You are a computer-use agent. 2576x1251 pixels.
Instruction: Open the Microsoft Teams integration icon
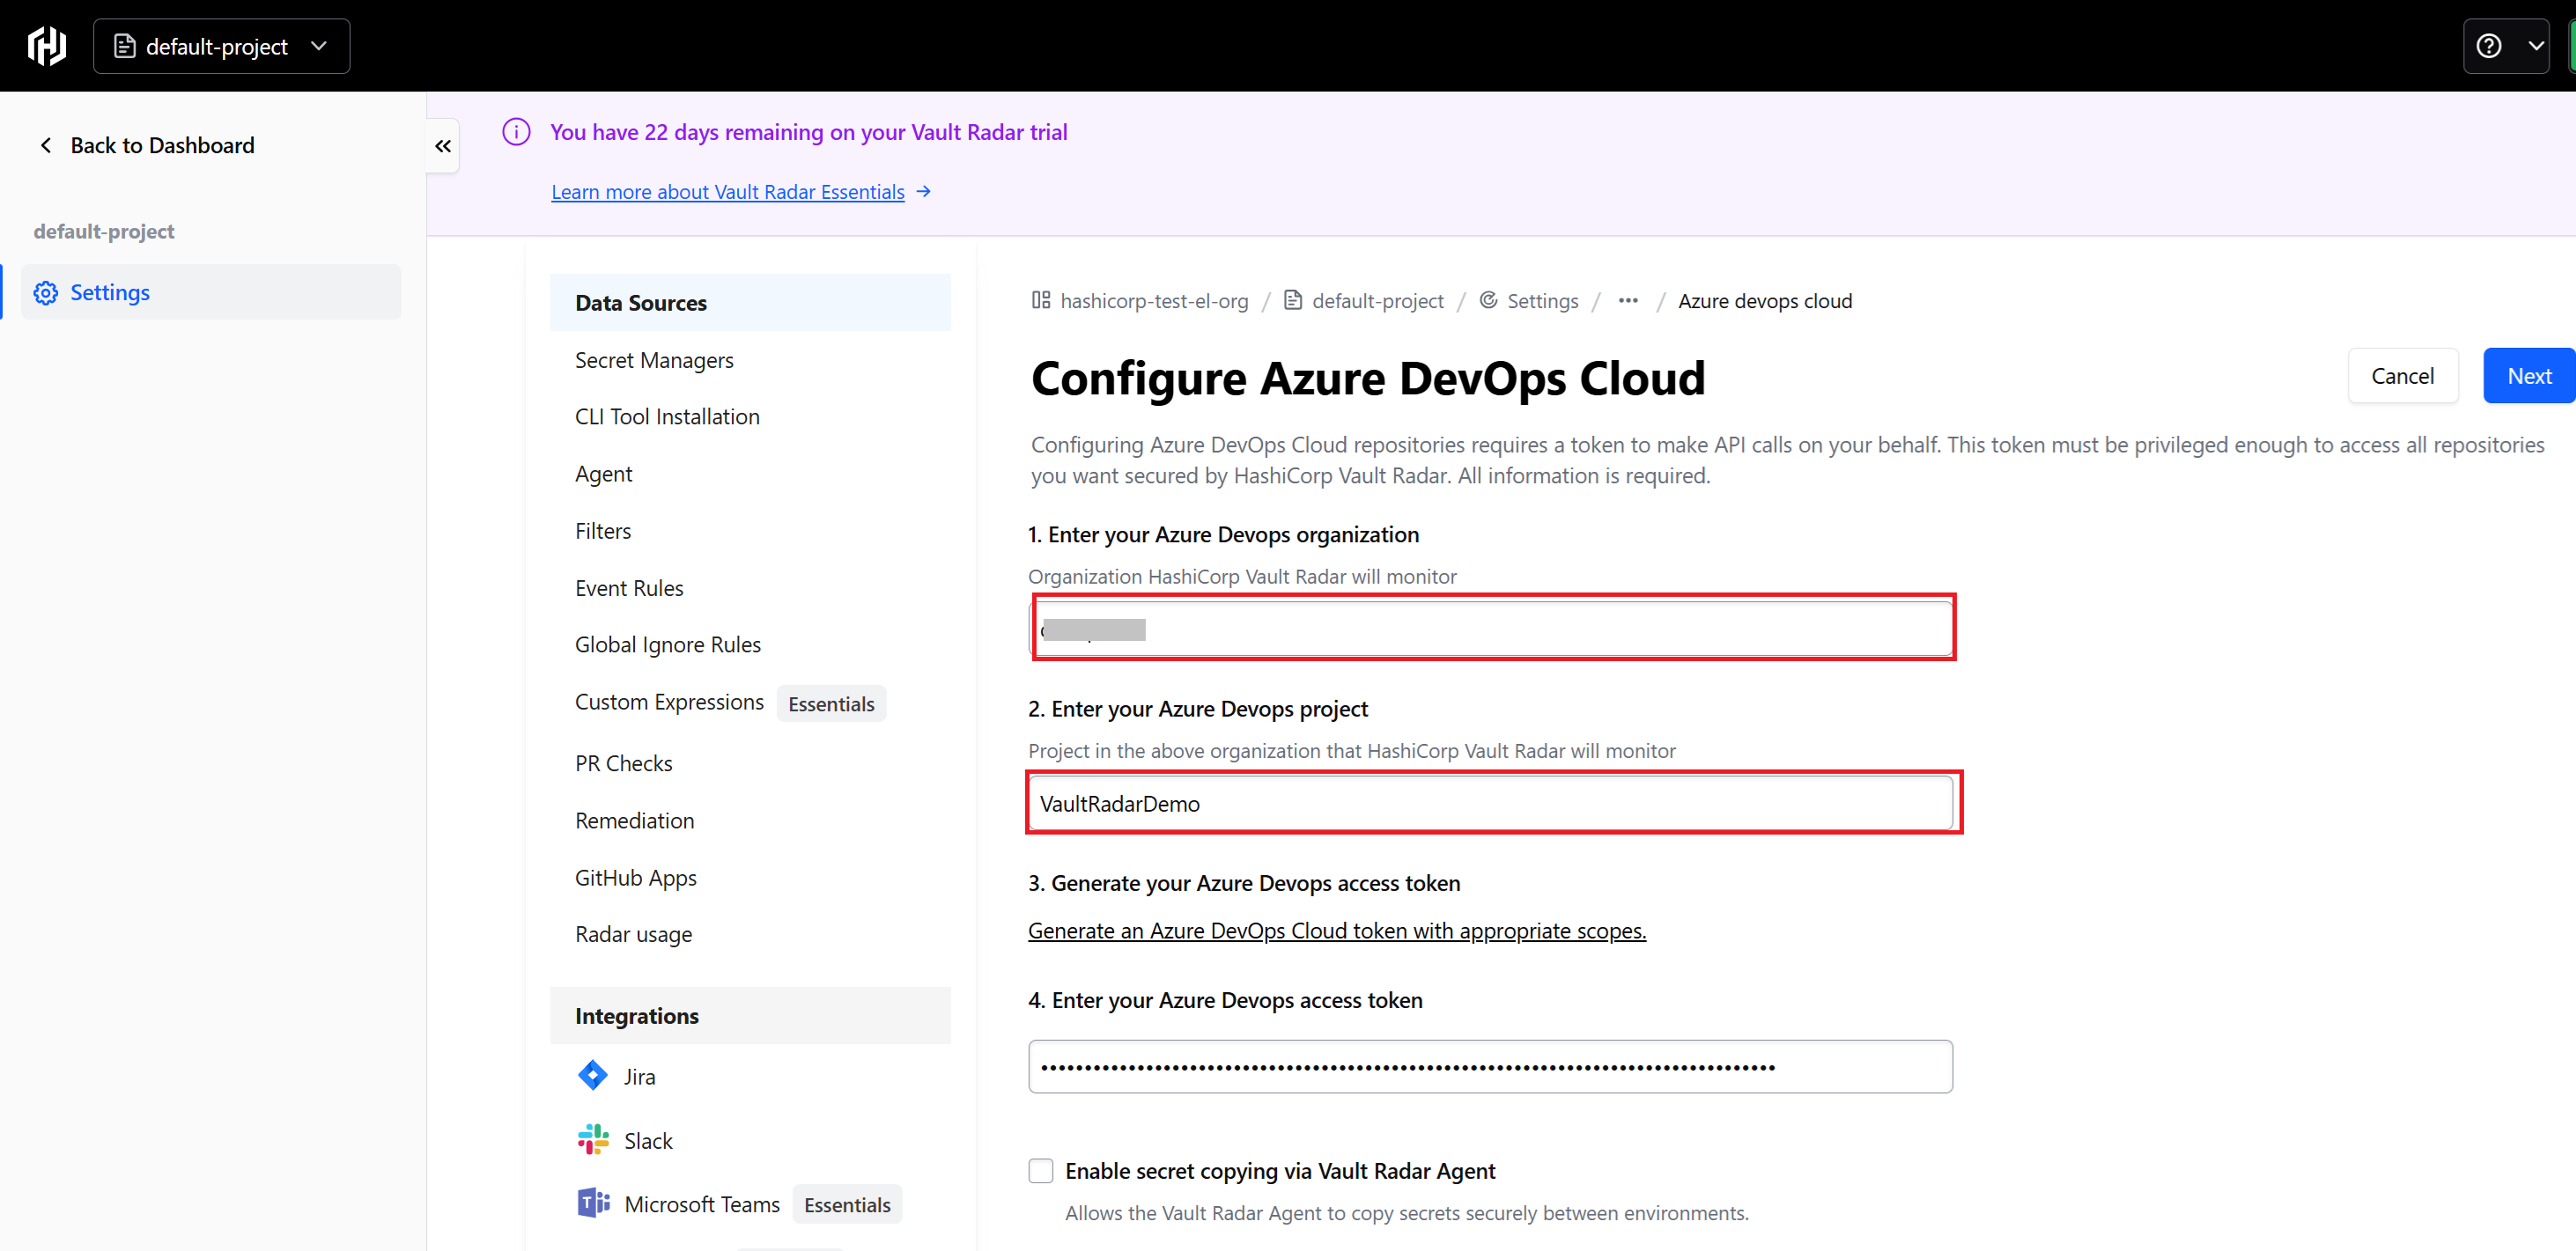(593, 1203)
